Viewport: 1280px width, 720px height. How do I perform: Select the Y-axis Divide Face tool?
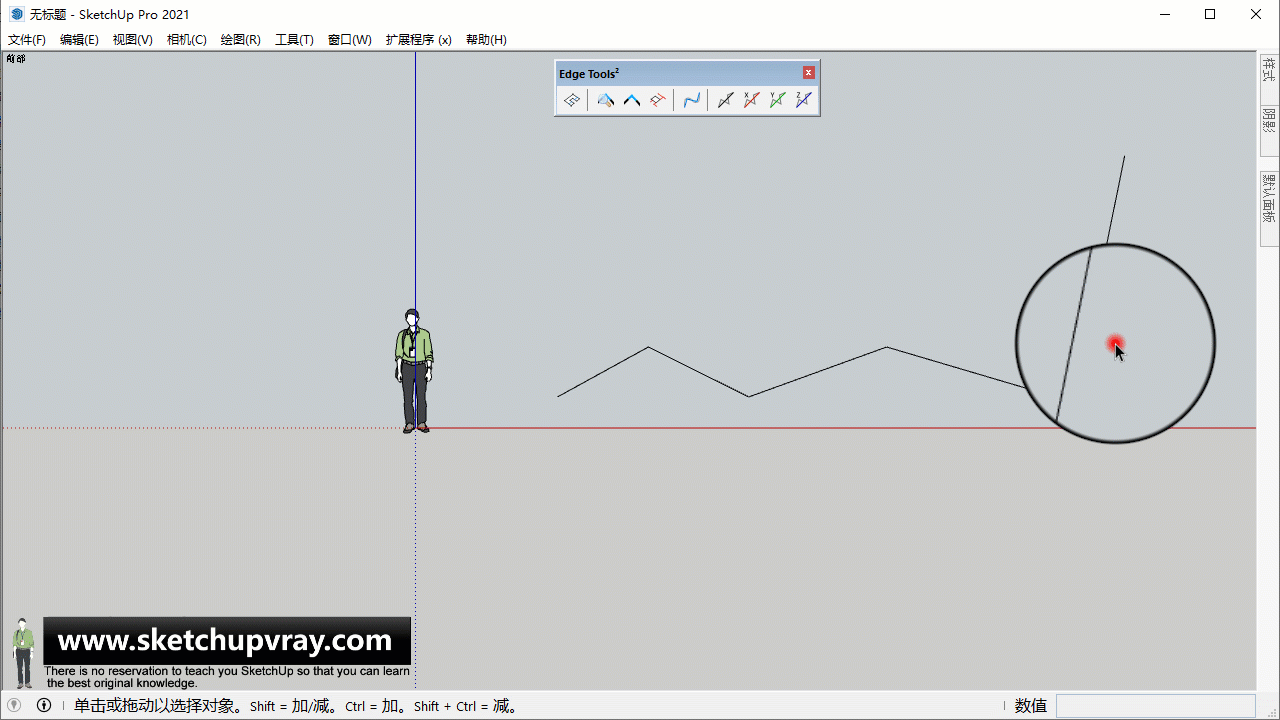[777, 100]
